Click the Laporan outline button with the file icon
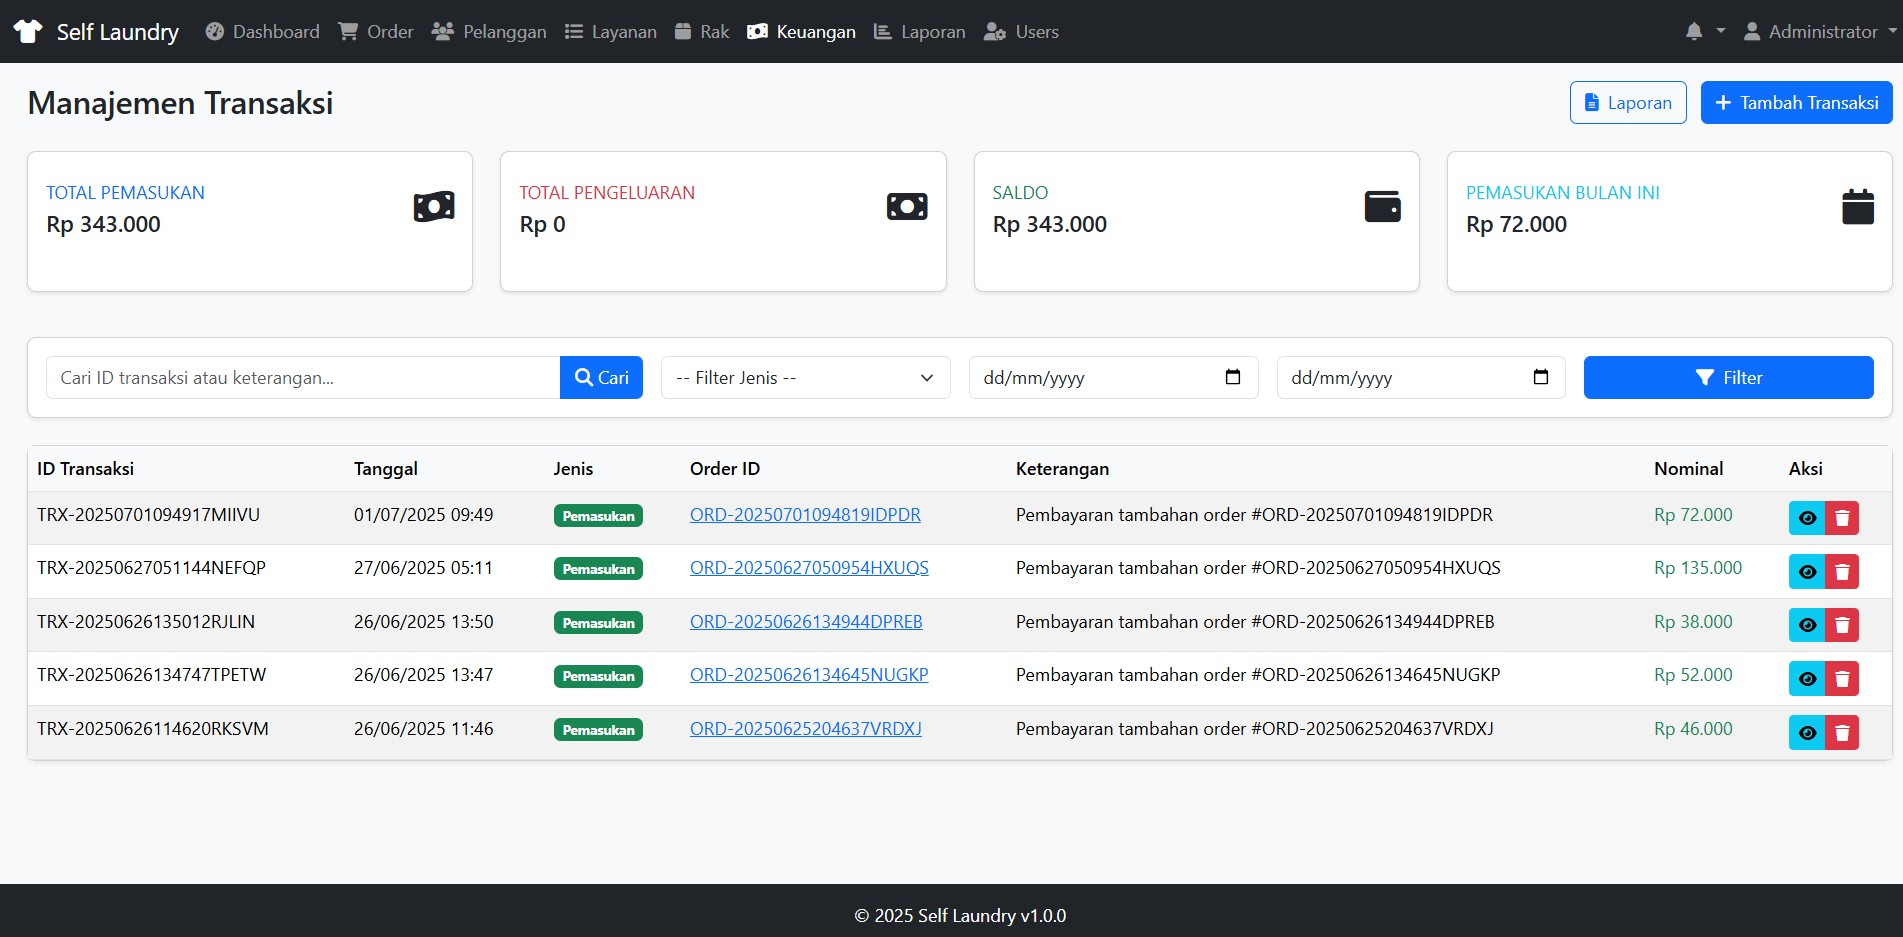Screen dimensions: 1903x937 (1628, 102)
